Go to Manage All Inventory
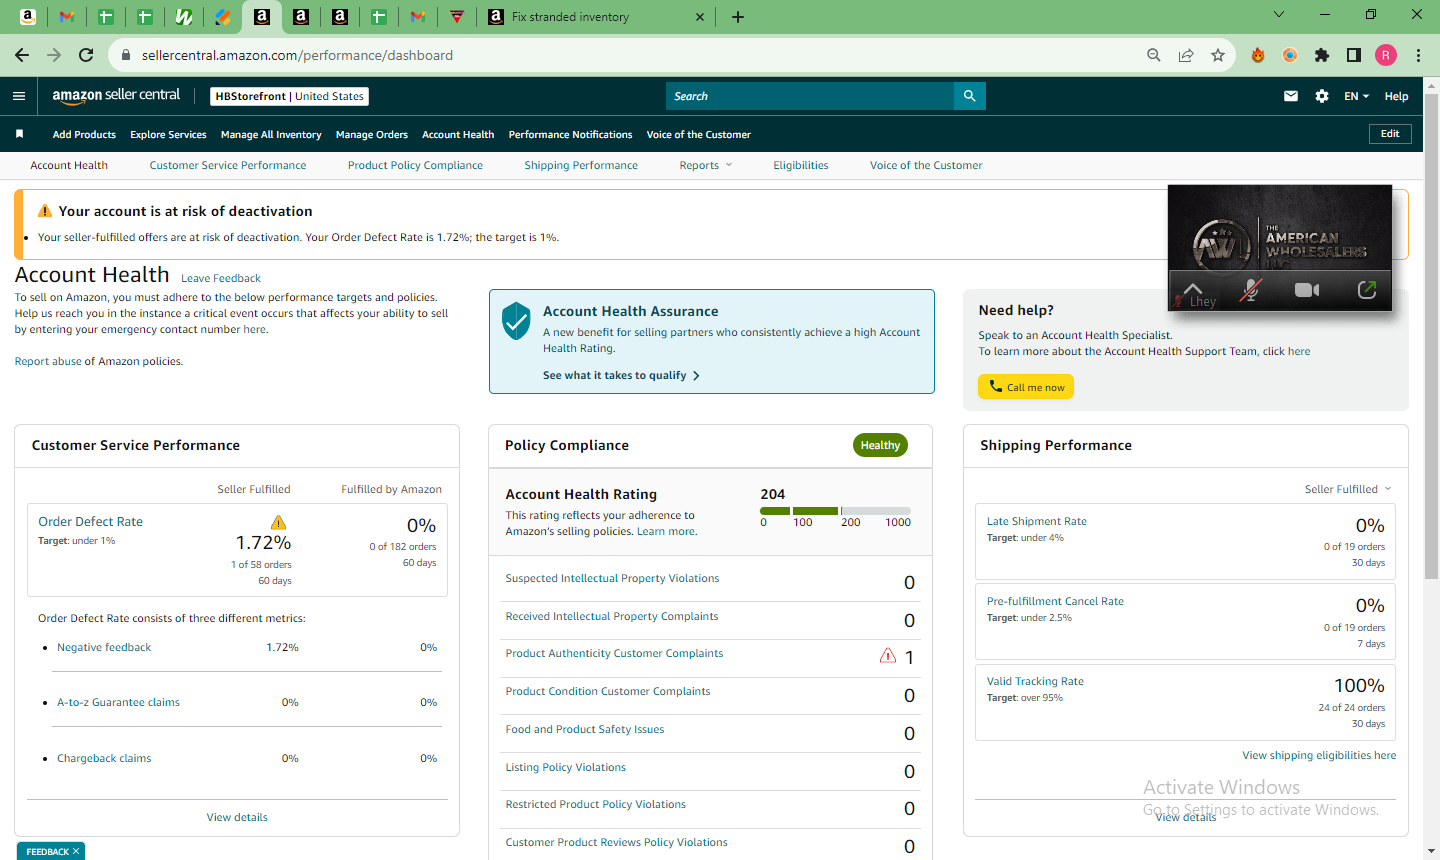 pos(271,134)
